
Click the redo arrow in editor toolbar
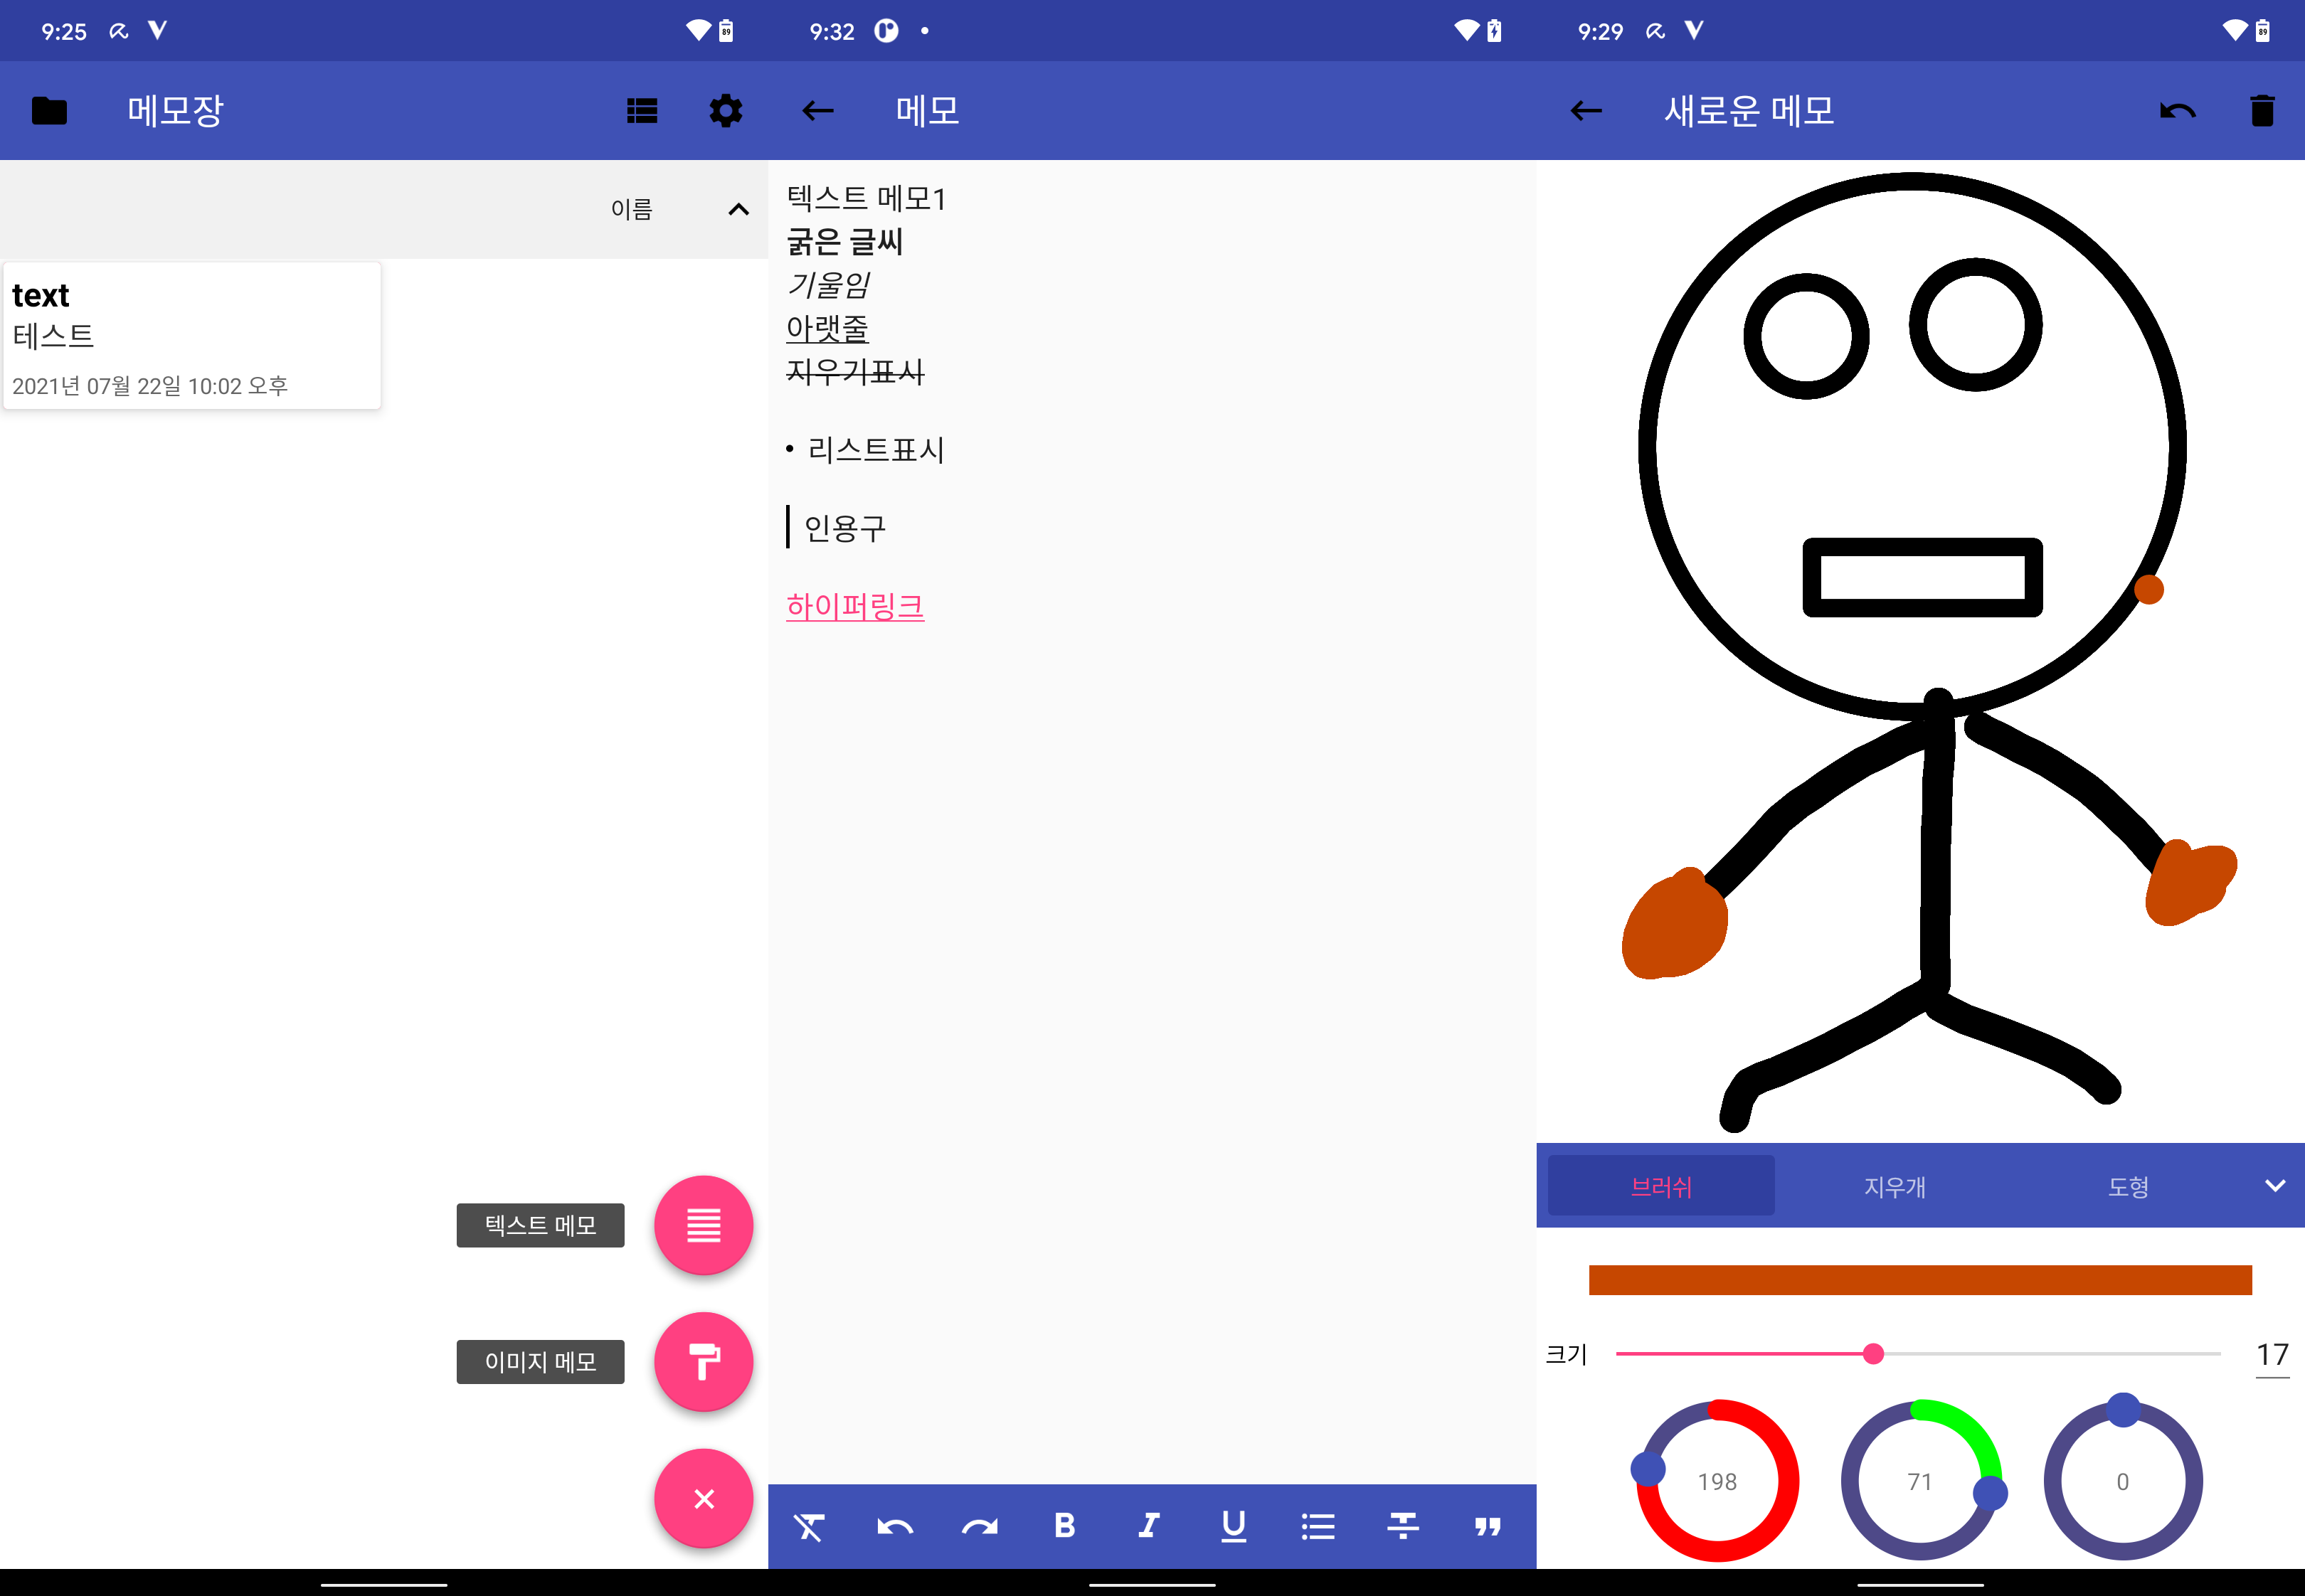click(x=980, y=1527)
